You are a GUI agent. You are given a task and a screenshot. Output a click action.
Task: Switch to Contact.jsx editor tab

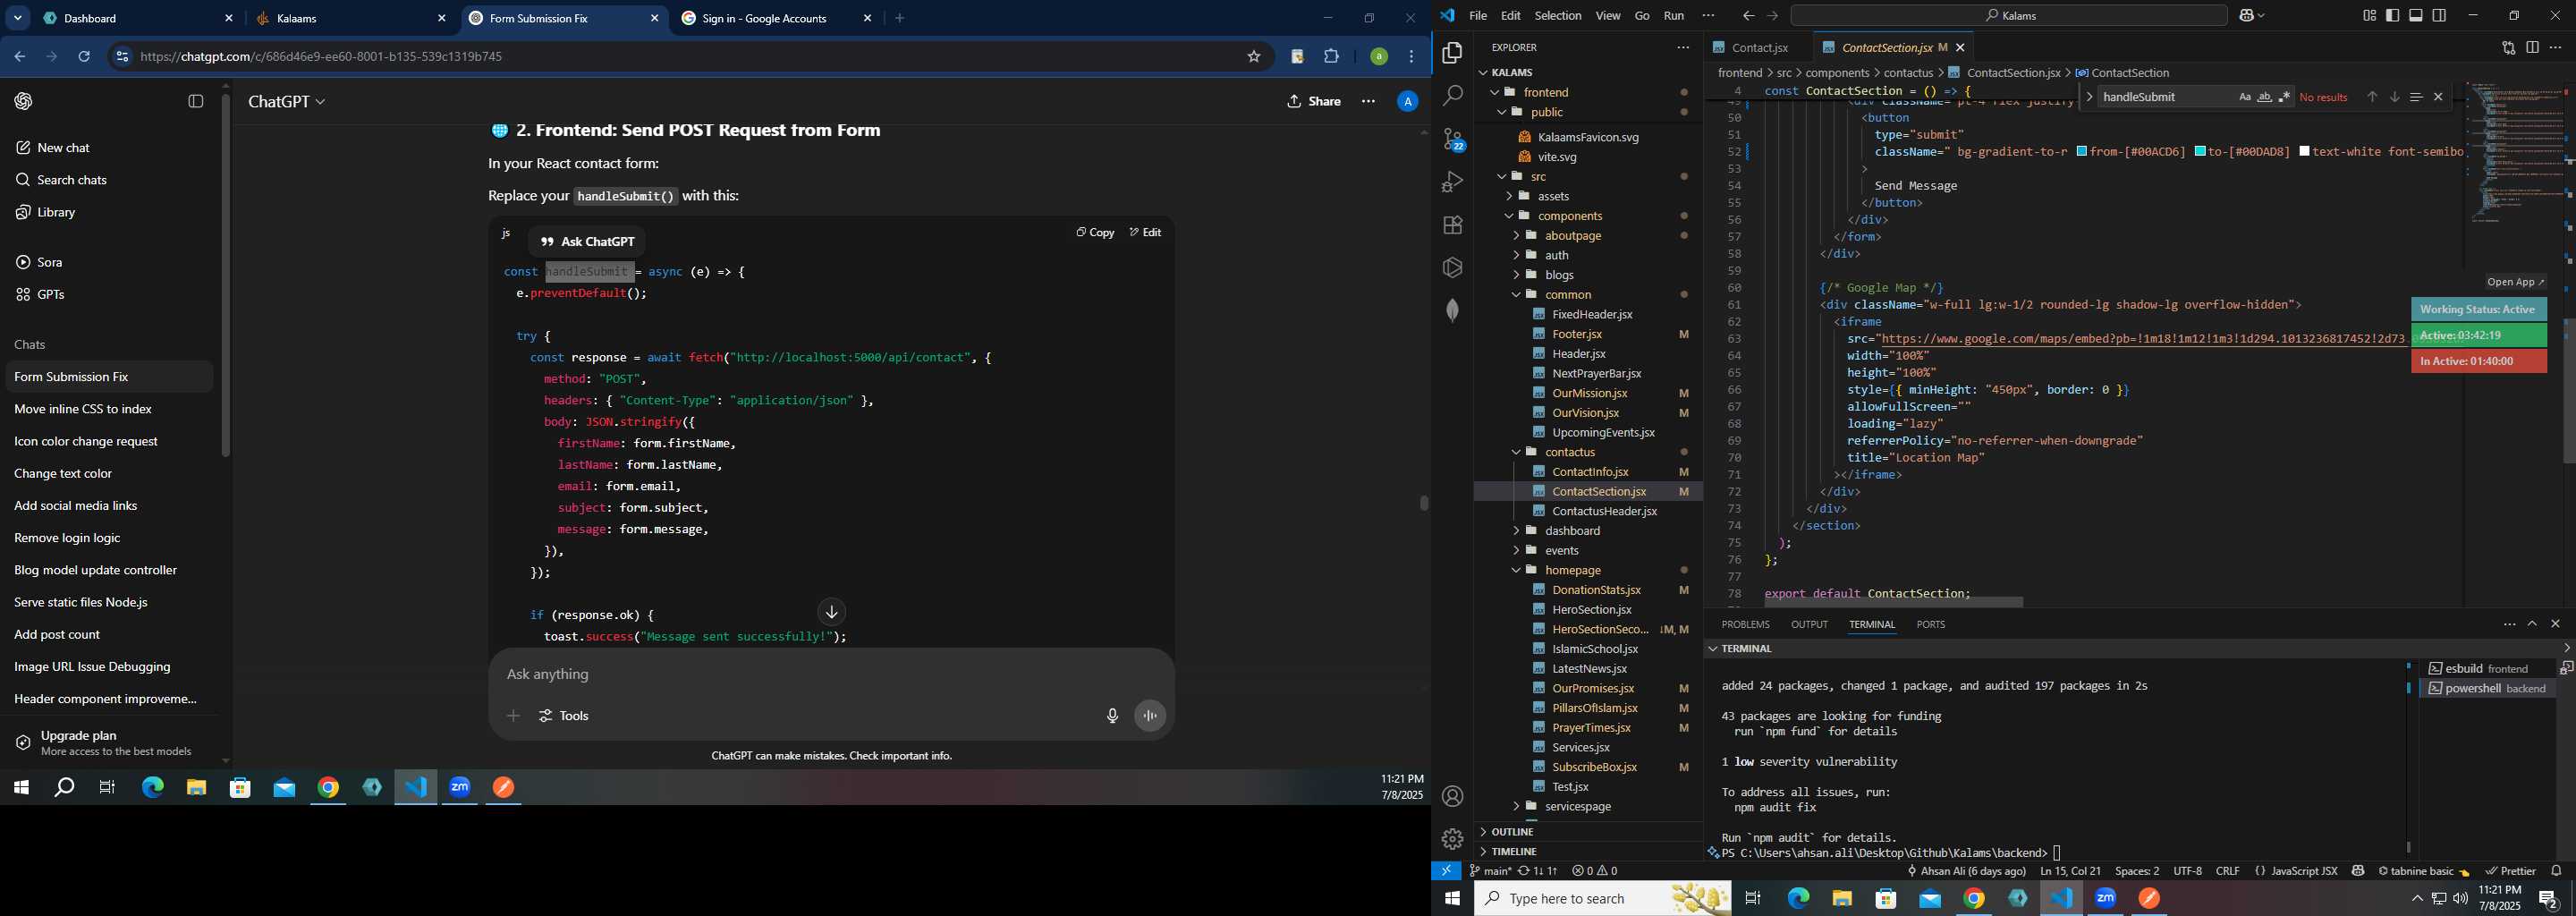[x=1759, y=47]
